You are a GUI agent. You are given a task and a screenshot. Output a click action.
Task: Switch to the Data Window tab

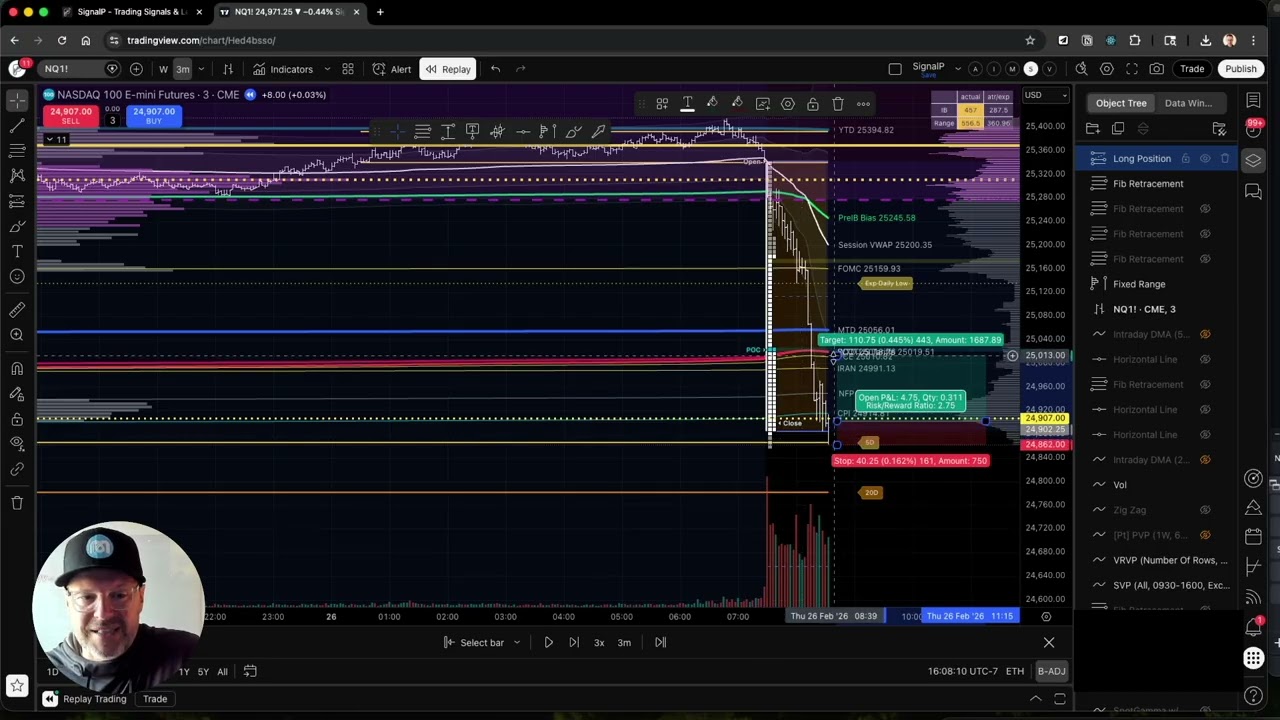coord(1188,103)
